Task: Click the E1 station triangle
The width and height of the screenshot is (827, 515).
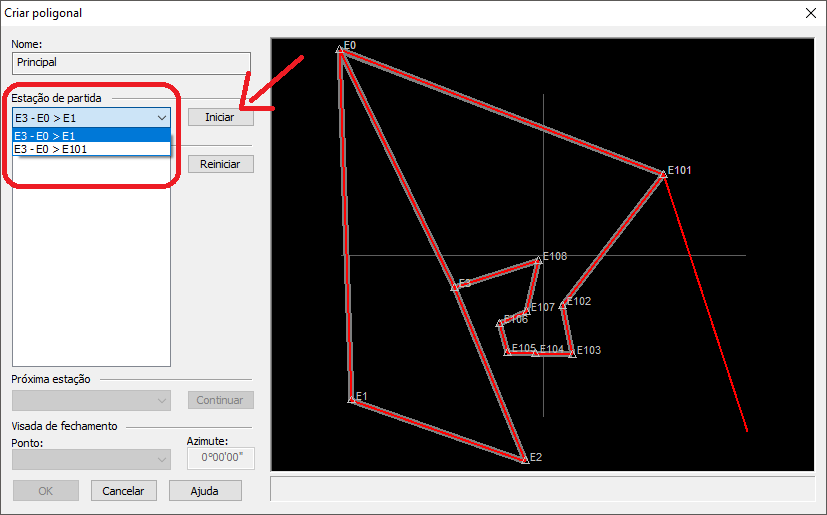Action: click(352, 399)
